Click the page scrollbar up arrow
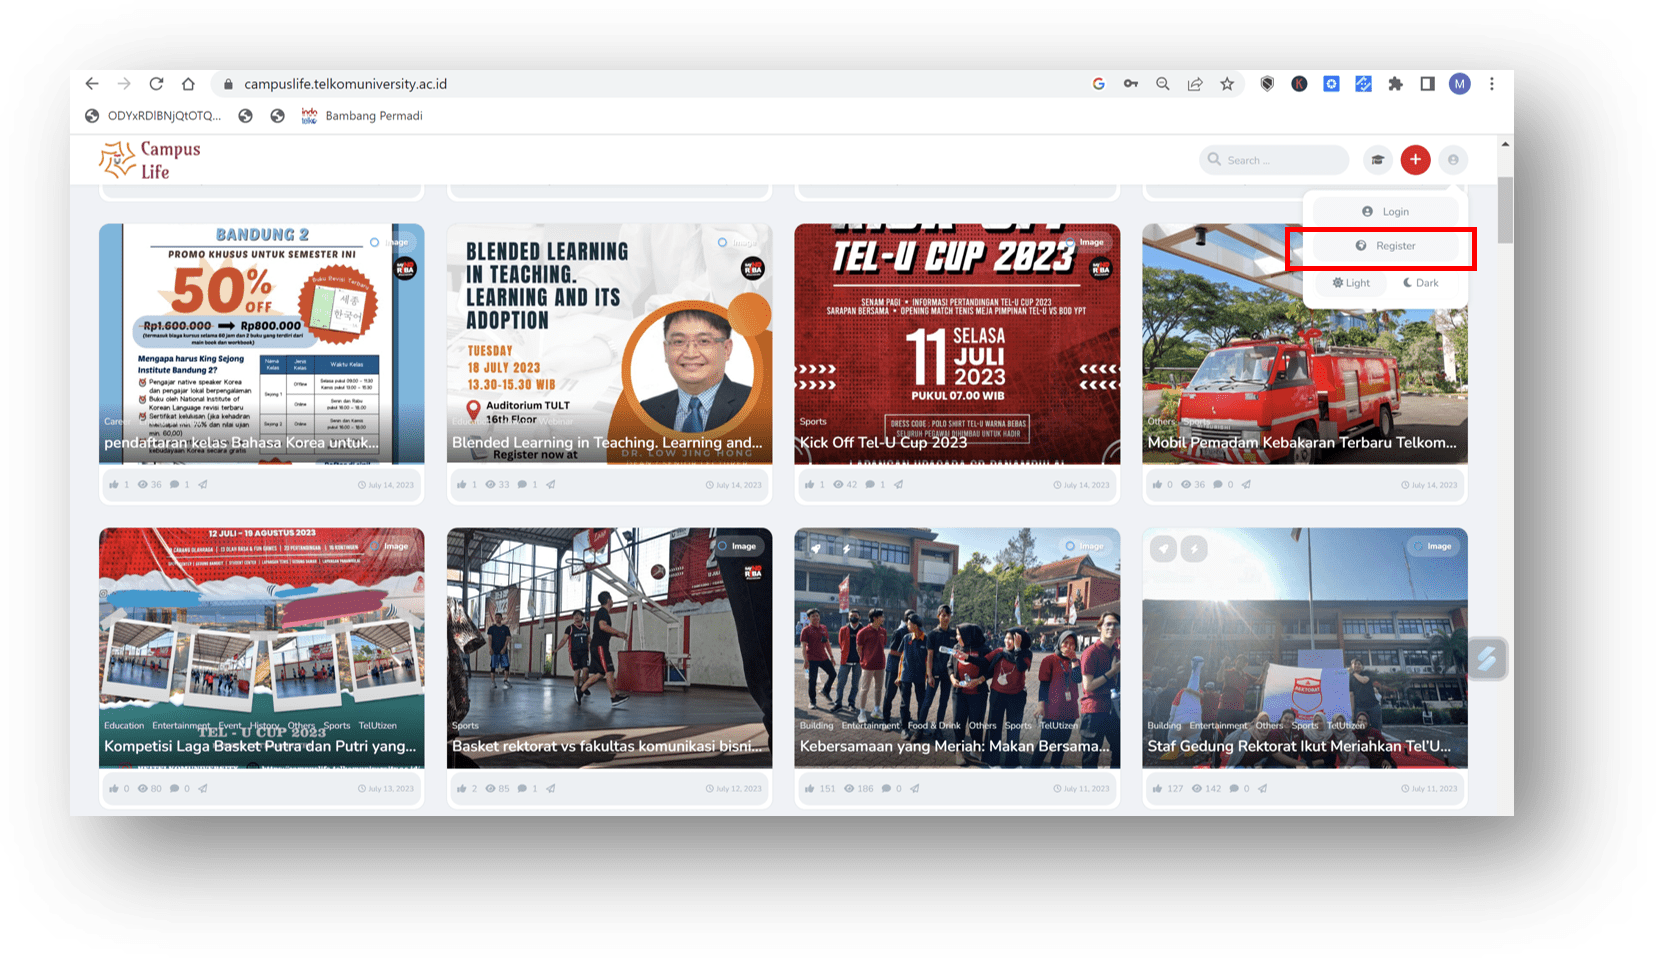The image size is (1656, 958). 1505,145
